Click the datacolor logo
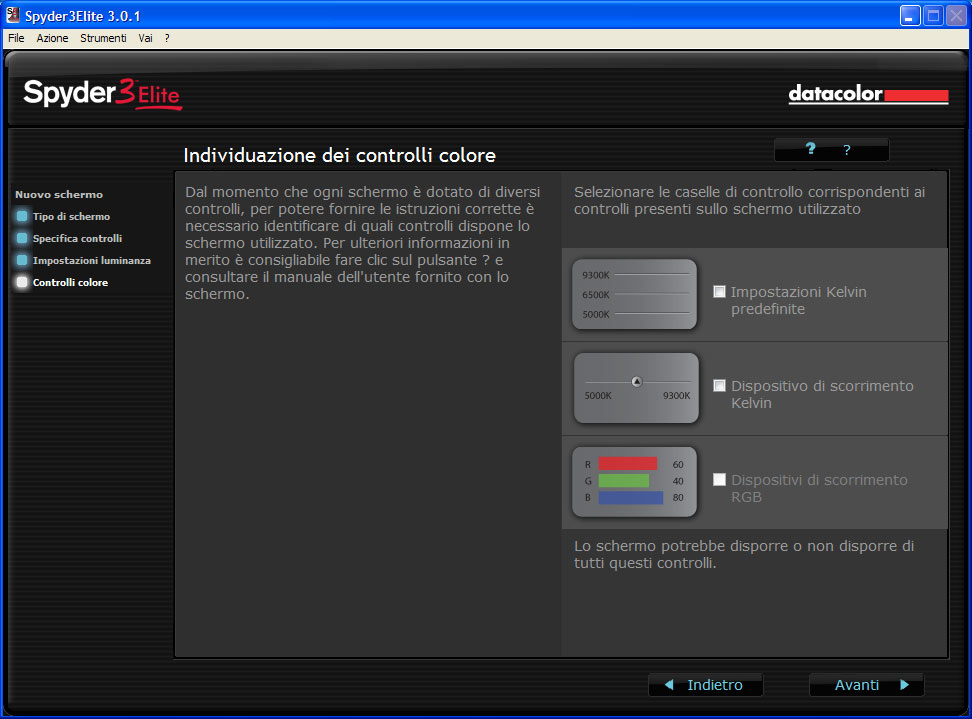972x719 pixels. pyautogui.click(x=868, y=95)
